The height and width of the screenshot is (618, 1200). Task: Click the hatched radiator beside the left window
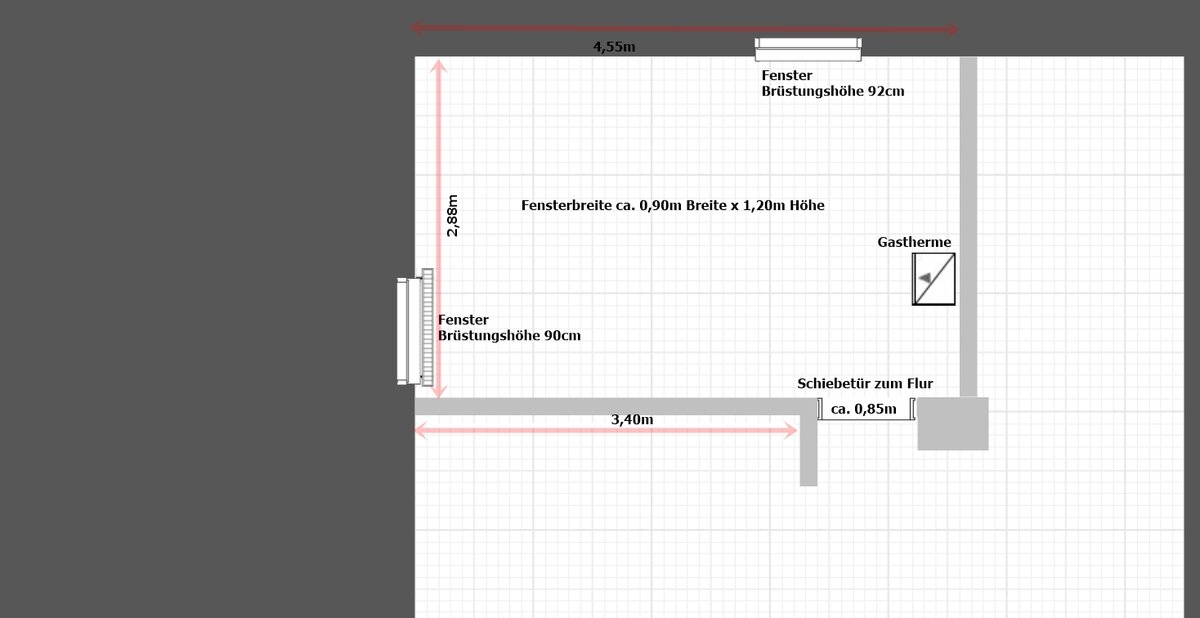point(427,327)
